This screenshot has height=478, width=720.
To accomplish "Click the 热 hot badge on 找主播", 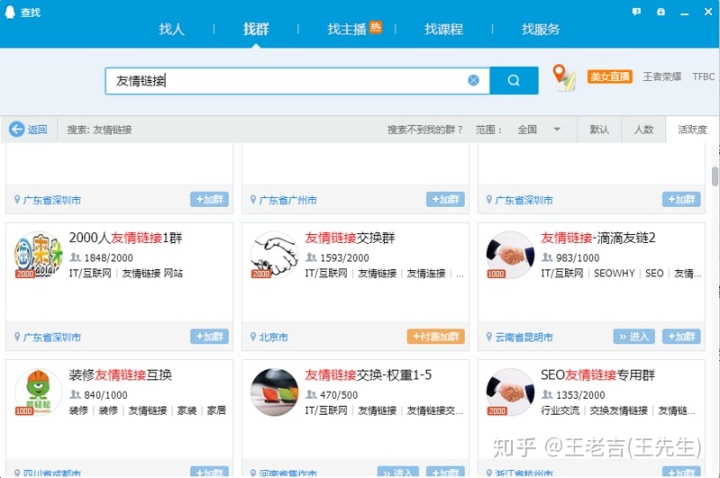I will coord(376,26).
